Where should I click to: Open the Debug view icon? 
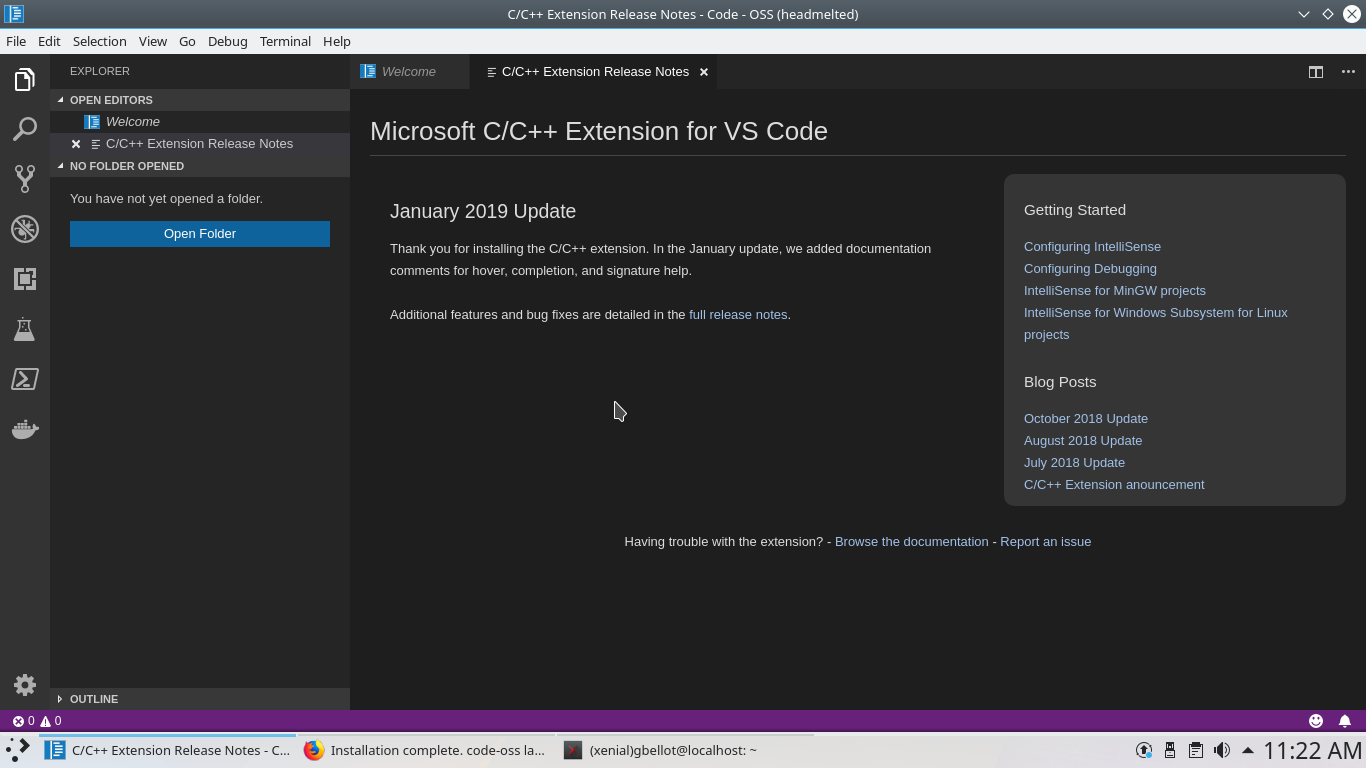click(x=25, y=229)
